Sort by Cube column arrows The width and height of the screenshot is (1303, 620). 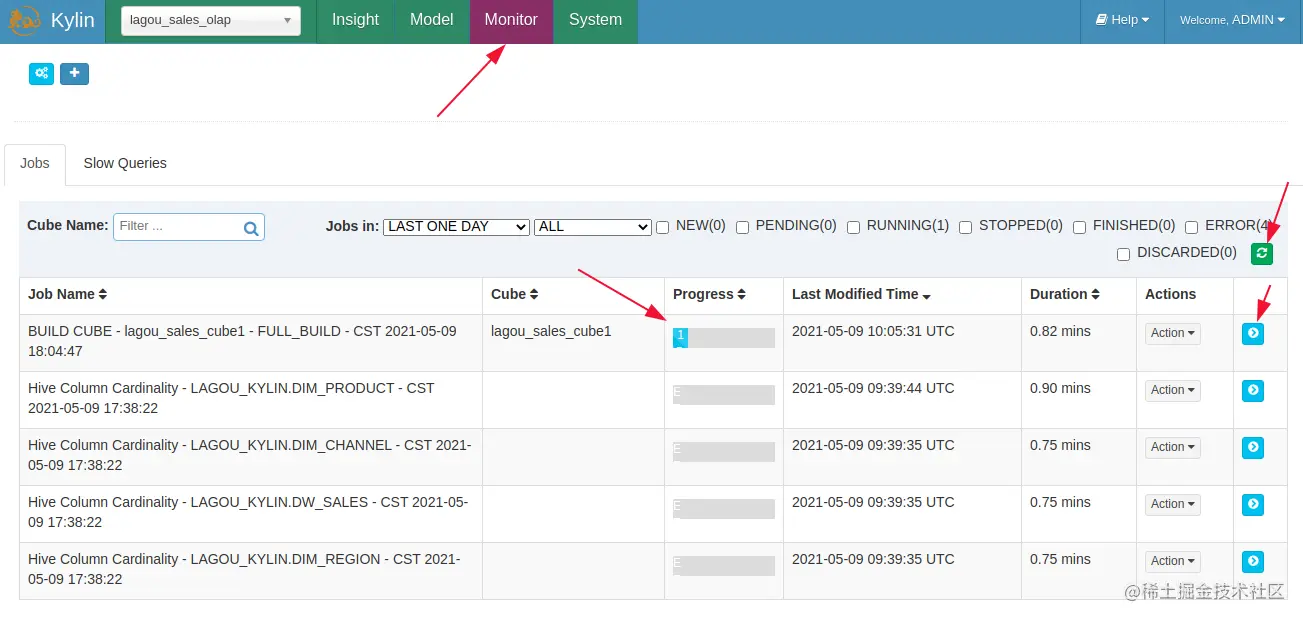[x=534, y=295]
